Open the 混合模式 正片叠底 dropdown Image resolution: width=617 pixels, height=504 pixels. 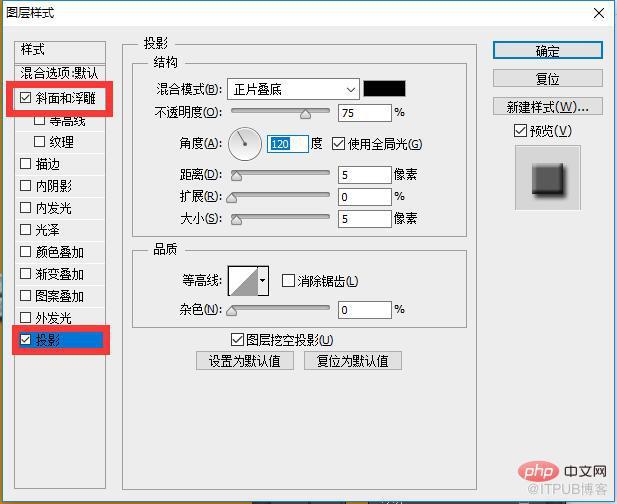pyautogui.click(x=294, y=89)
